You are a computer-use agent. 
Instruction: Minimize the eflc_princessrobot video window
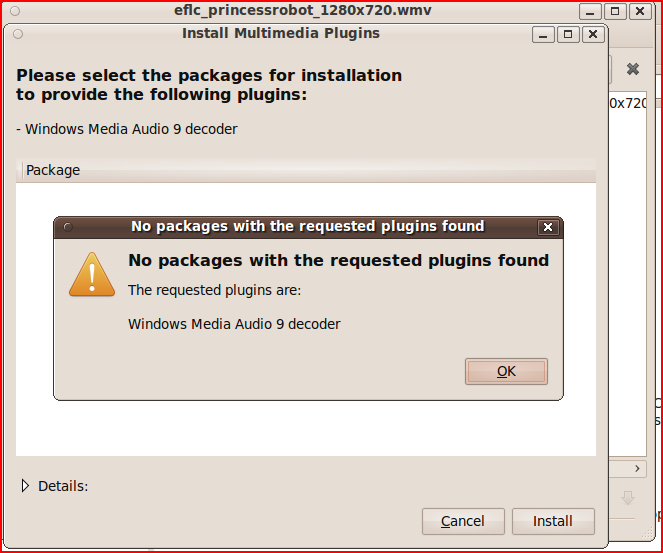[592, 11]
